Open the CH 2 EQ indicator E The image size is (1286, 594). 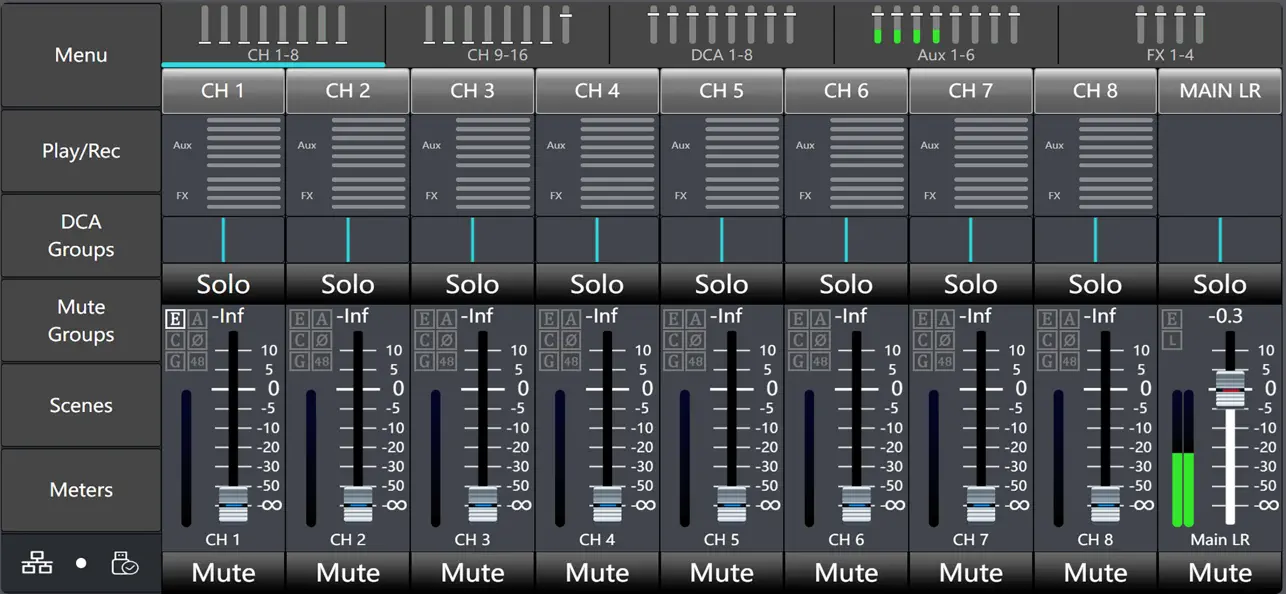[299, 319]
